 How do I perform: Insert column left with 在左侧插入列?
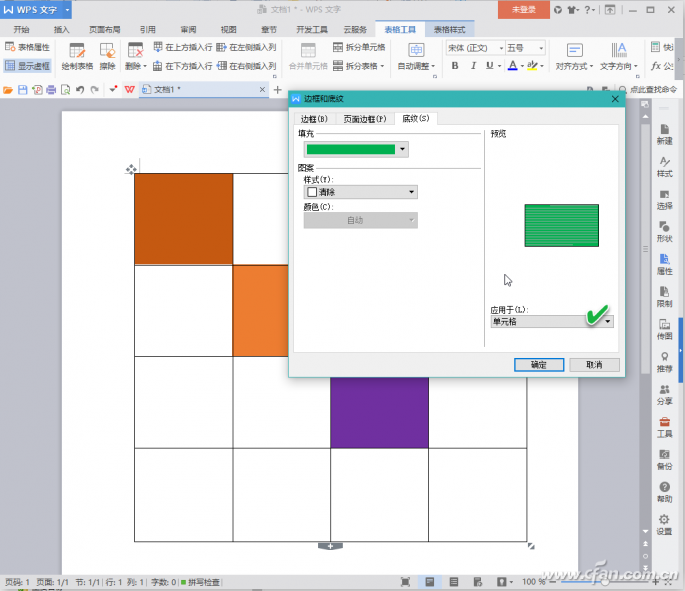pyautogui.click(x=246, y=47)
